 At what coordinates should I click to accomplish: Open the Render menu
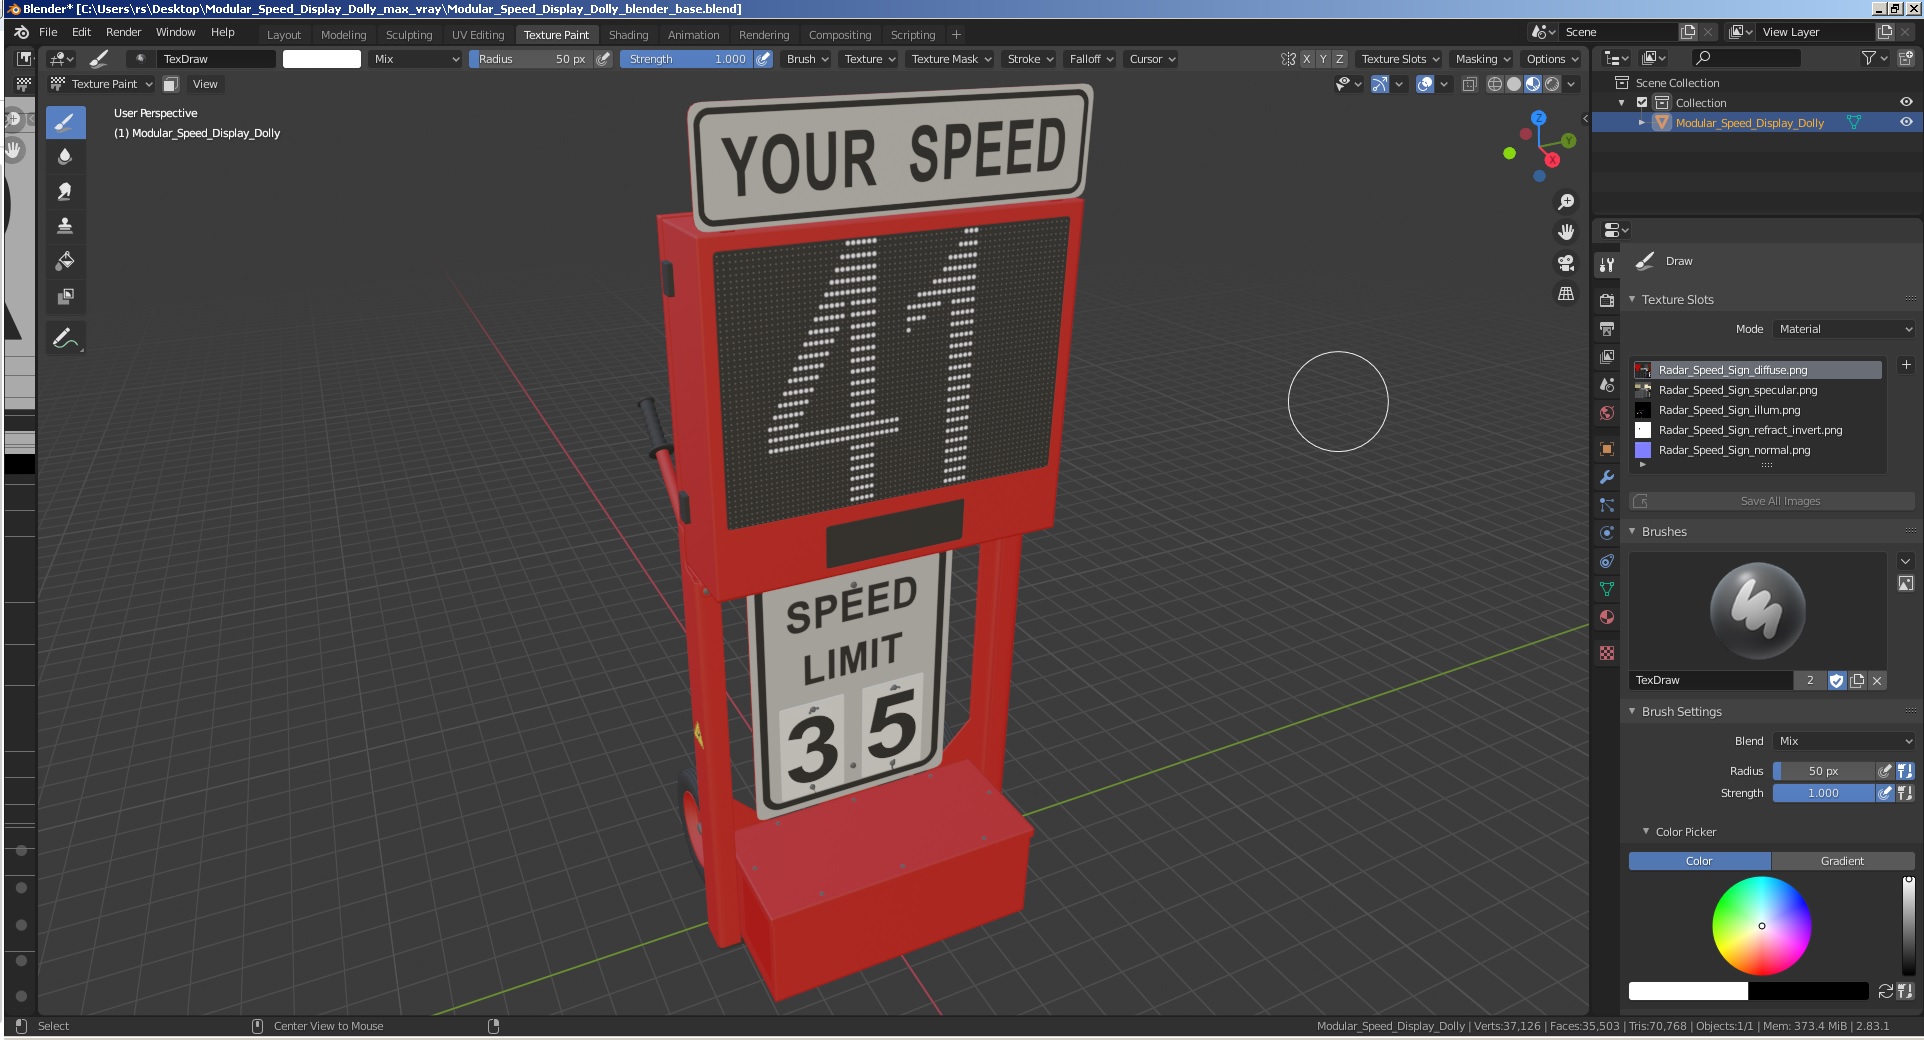(x=124, y=32)
